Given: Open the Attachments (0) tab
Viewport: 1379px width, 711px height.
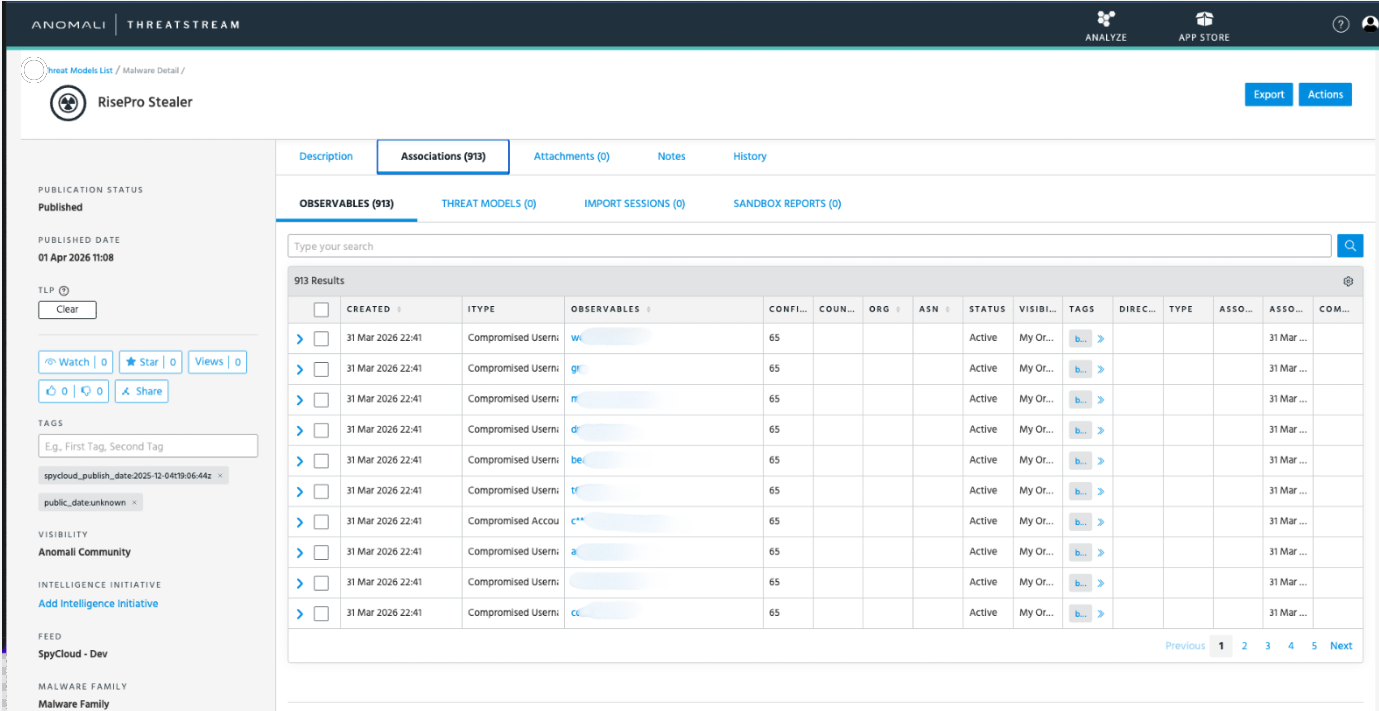Looking at the screenshot, I should pos(571,156).
